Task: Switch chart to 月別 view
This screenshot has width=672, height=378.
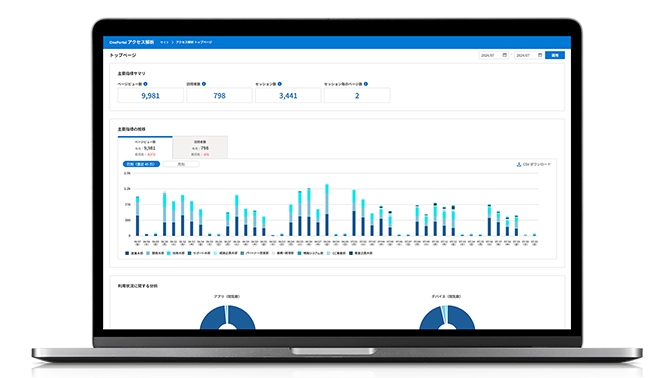Action: click(181, 164)
